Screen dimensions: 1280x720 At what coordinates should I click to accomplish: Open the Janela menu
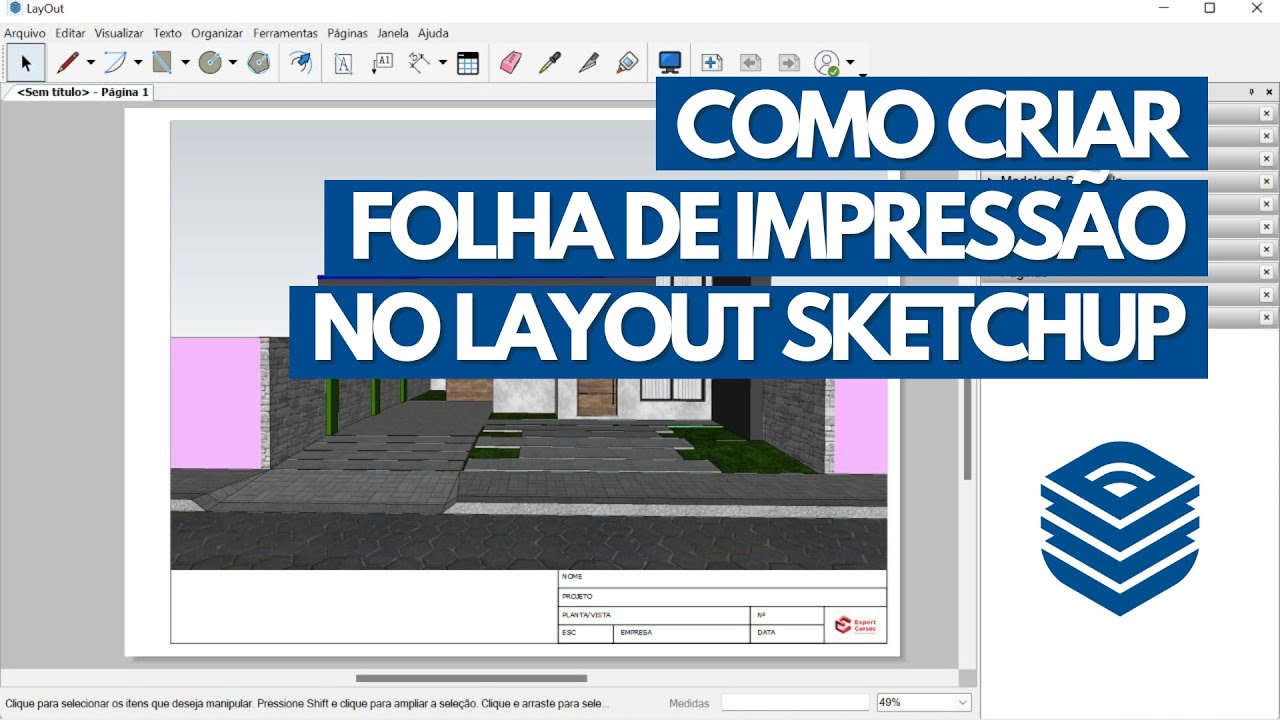[393, 33]
